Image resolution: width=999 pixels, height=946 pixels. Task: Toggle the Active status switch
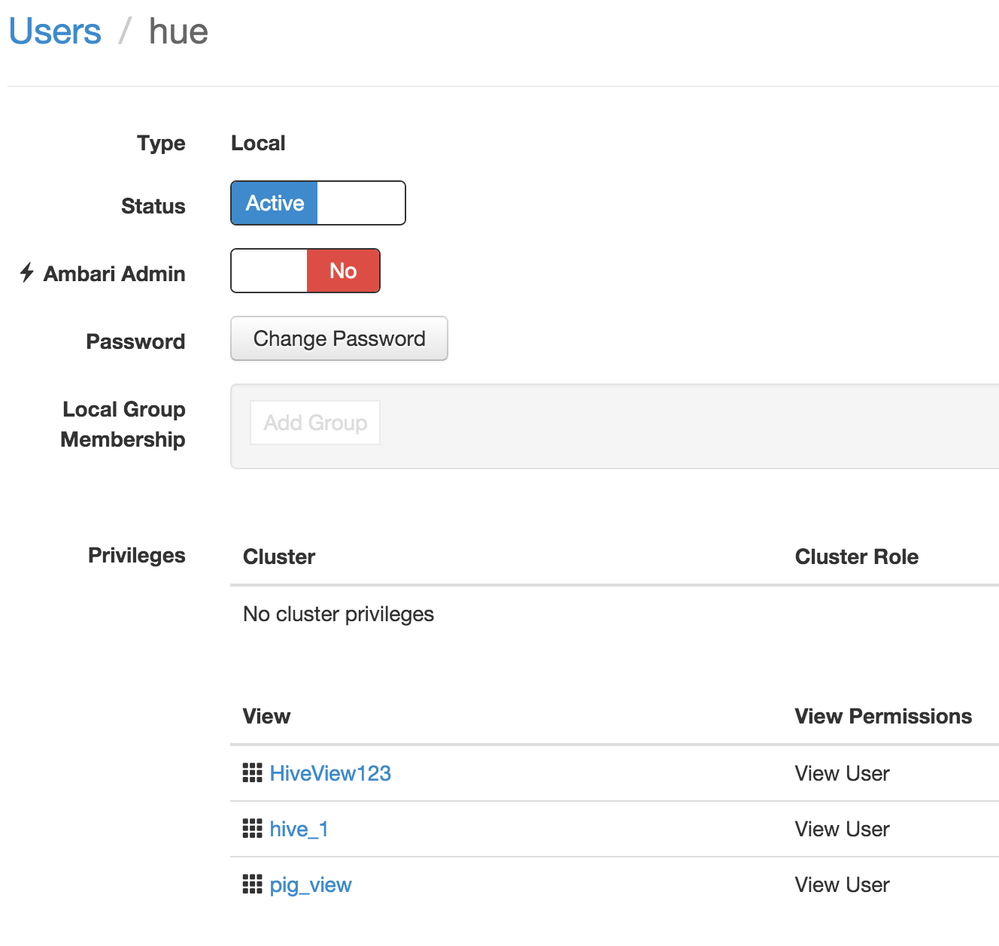[318, 203]
